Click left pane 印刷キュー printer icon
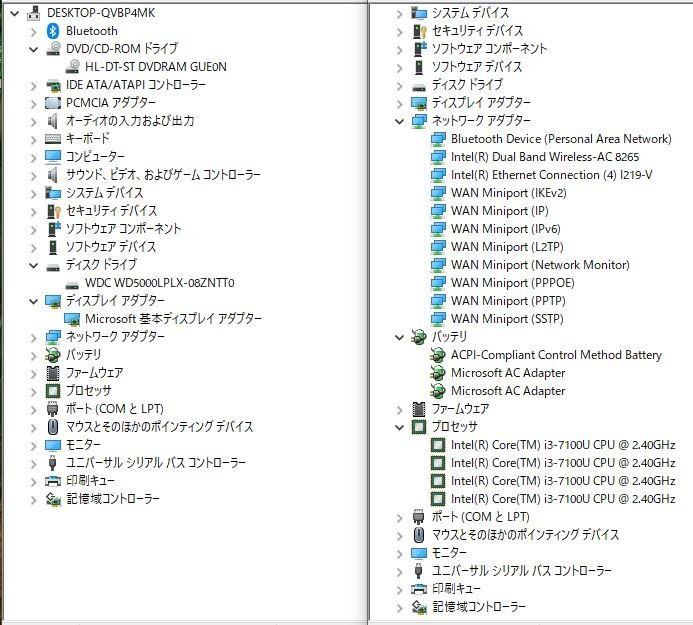 tap(53, 480)
